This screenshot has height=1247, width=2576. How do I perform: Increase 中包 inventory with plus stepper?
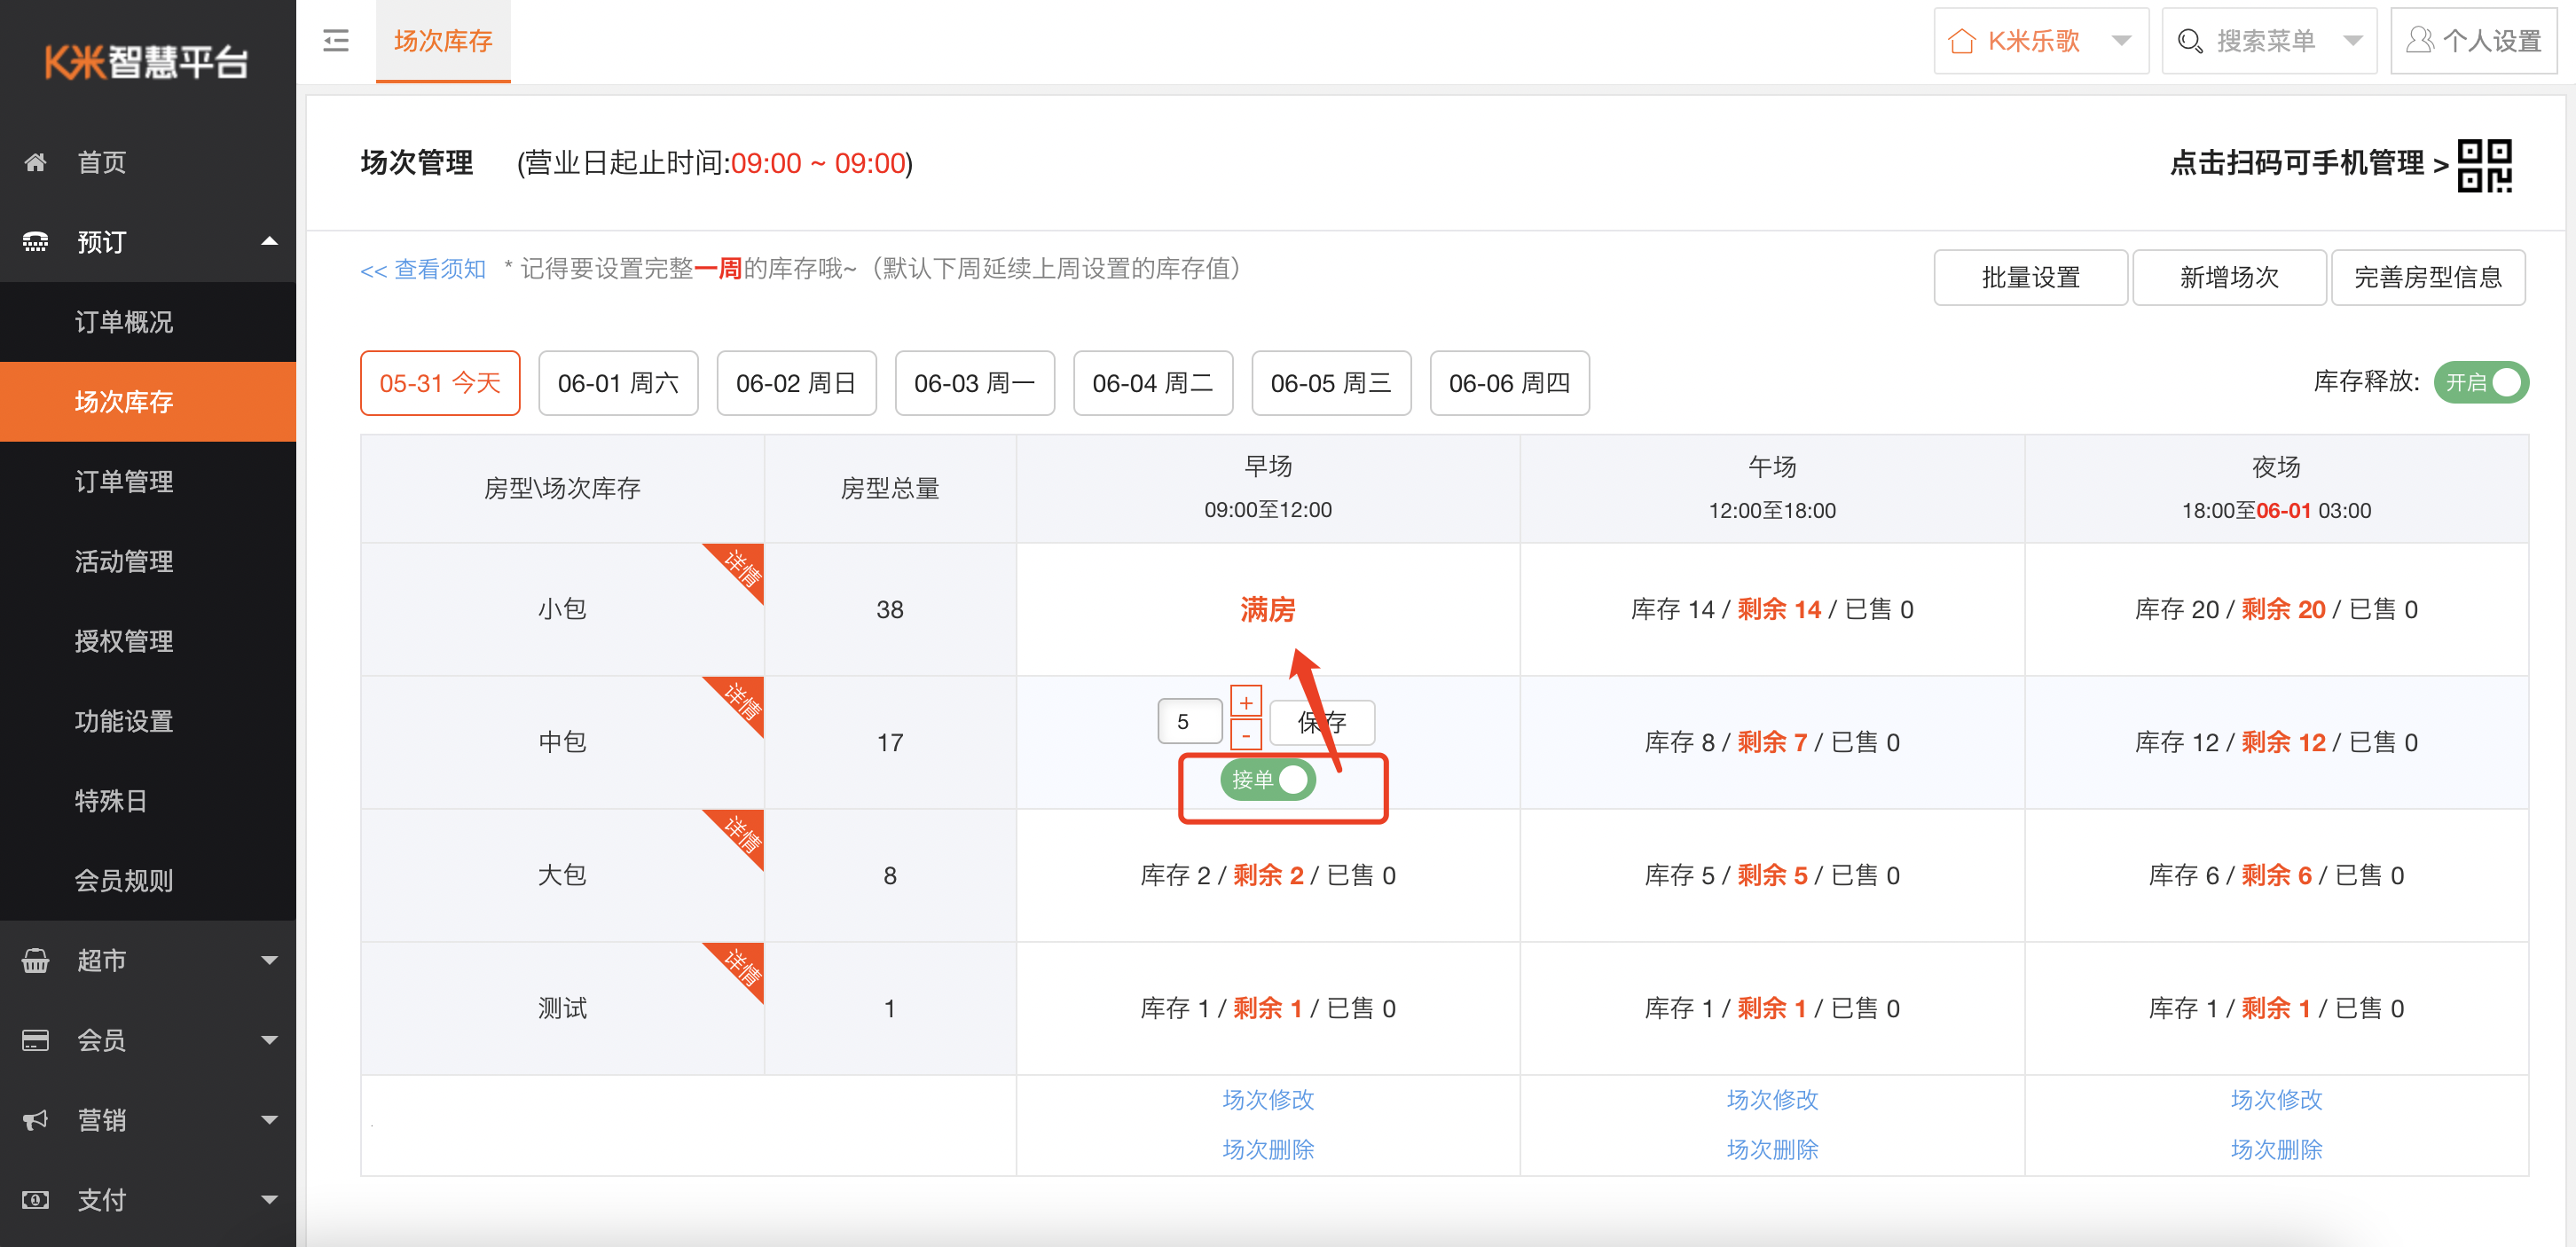pyautogui.click(x=1246, y=702)
